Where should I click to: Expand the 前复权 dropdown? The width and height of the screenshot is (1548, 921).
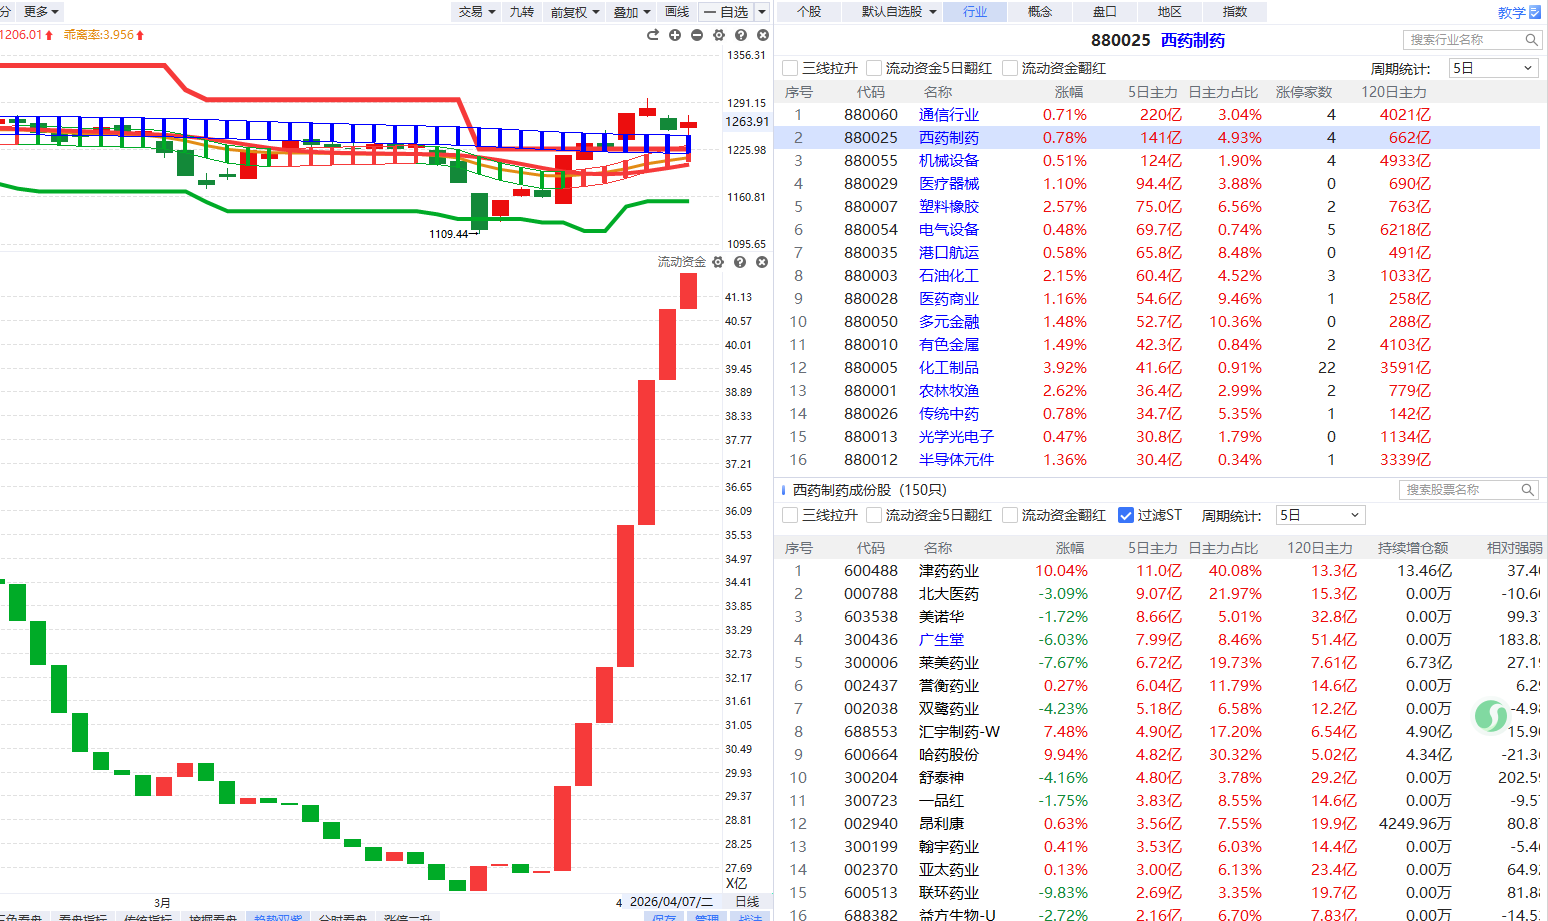tap(575, 12)
